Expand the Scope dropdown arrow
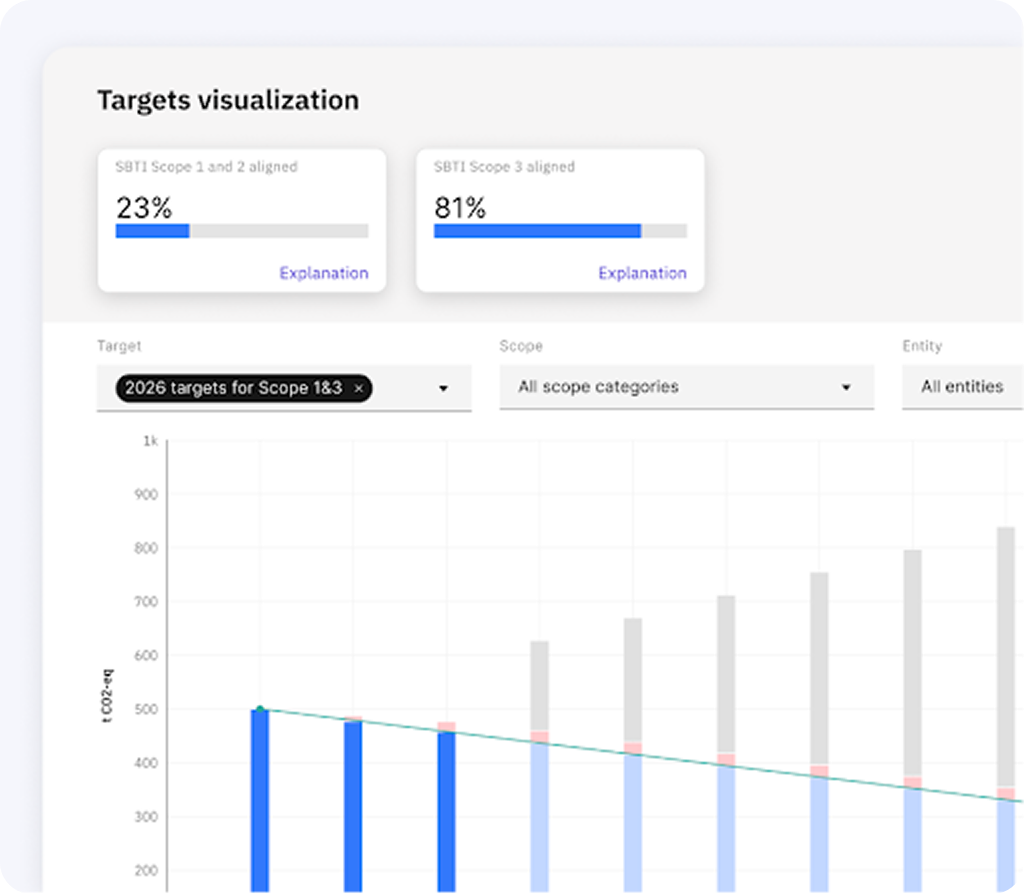 pyautogui.click(x=846, y=388)
